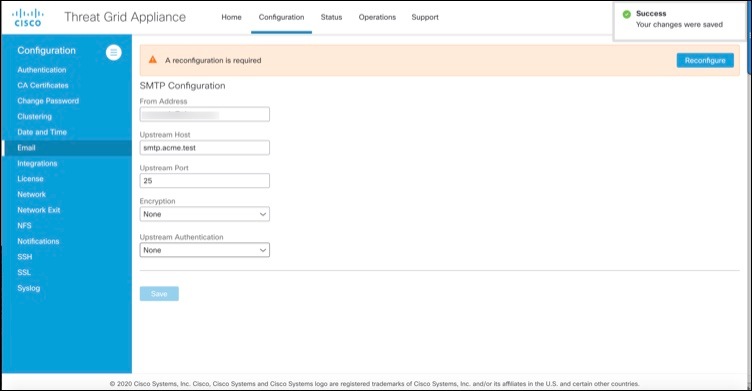Open the Home tab
Screen dimensions: 752x391
pyautogui.click(x=231, y=17)
